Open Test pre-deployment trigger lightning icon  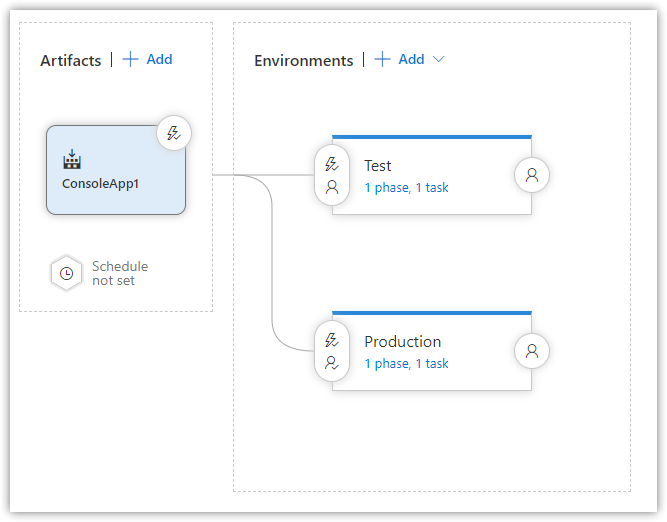point(331,164)
